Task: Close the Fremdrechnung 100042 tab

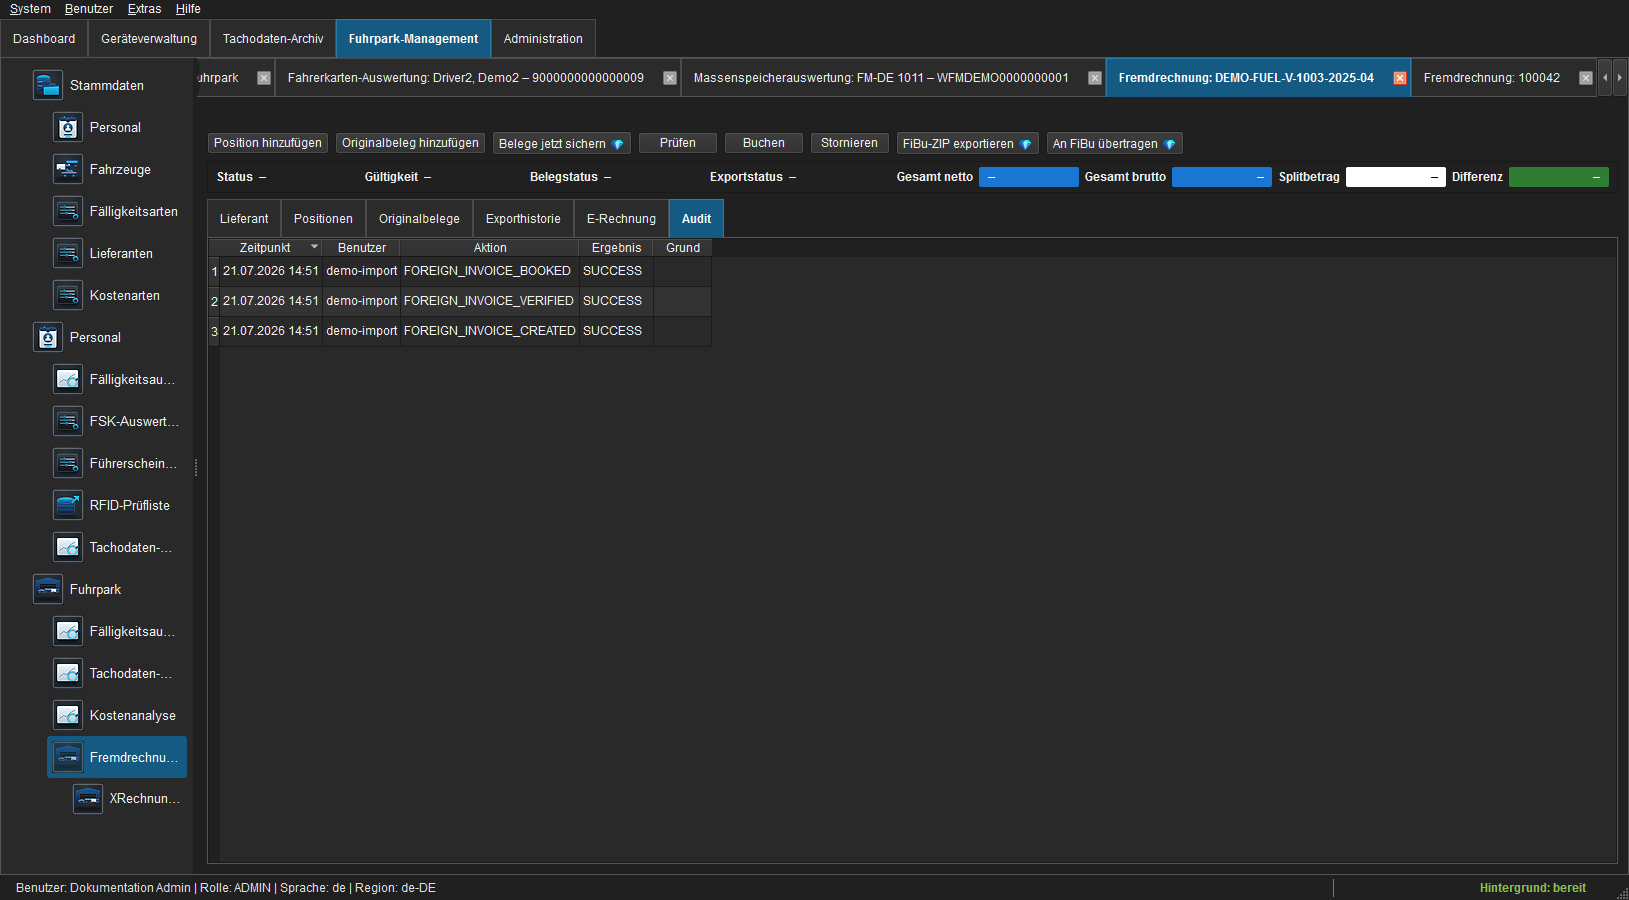Action: (1586, 78)
